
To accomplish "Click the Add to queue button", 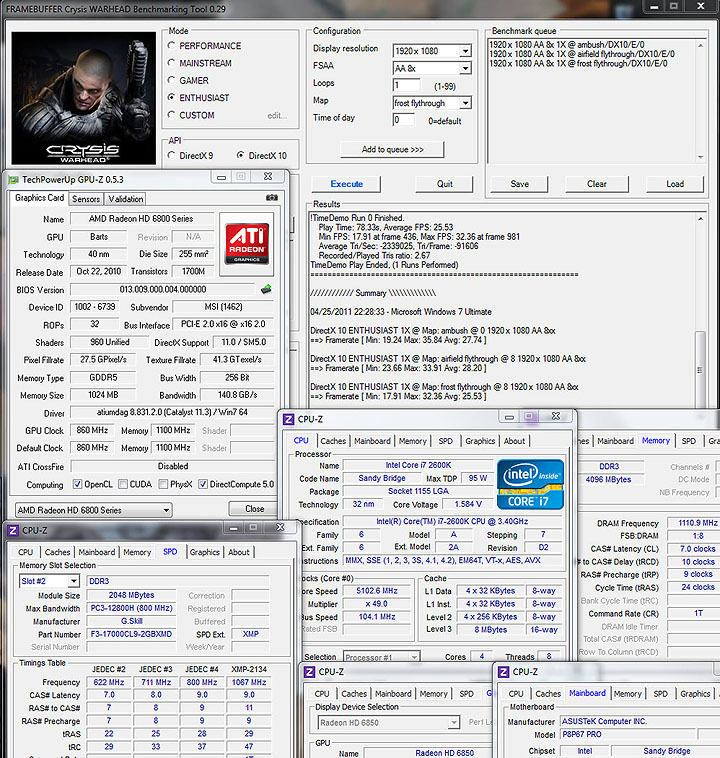I will click(392, 149).
